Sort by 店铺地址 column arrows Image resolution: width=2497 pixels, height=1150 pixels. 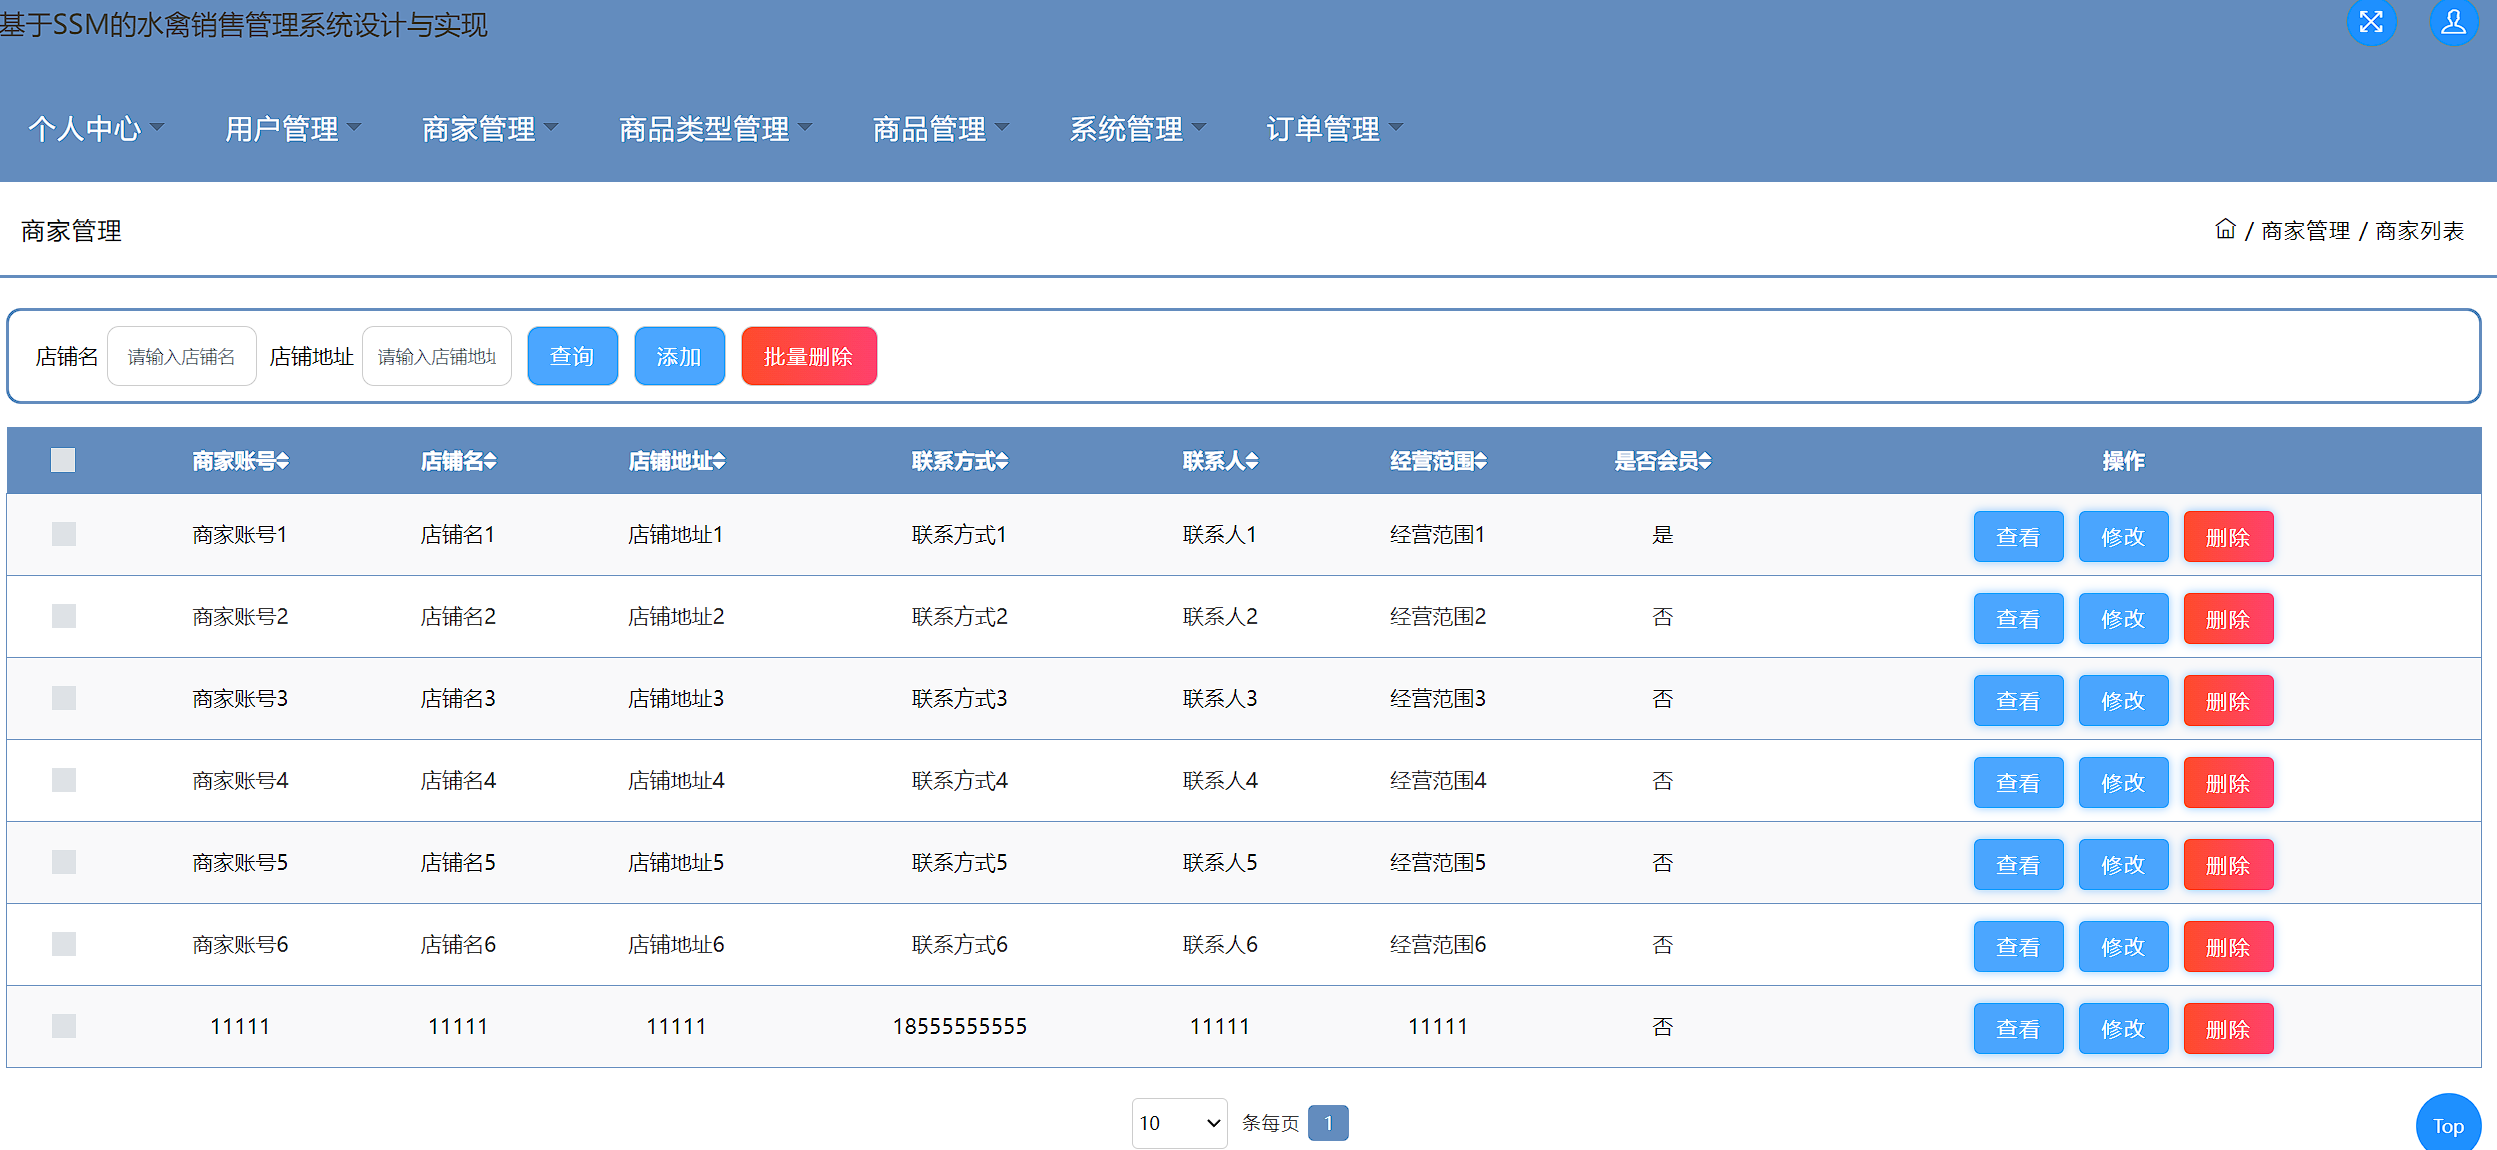point(719,461)
